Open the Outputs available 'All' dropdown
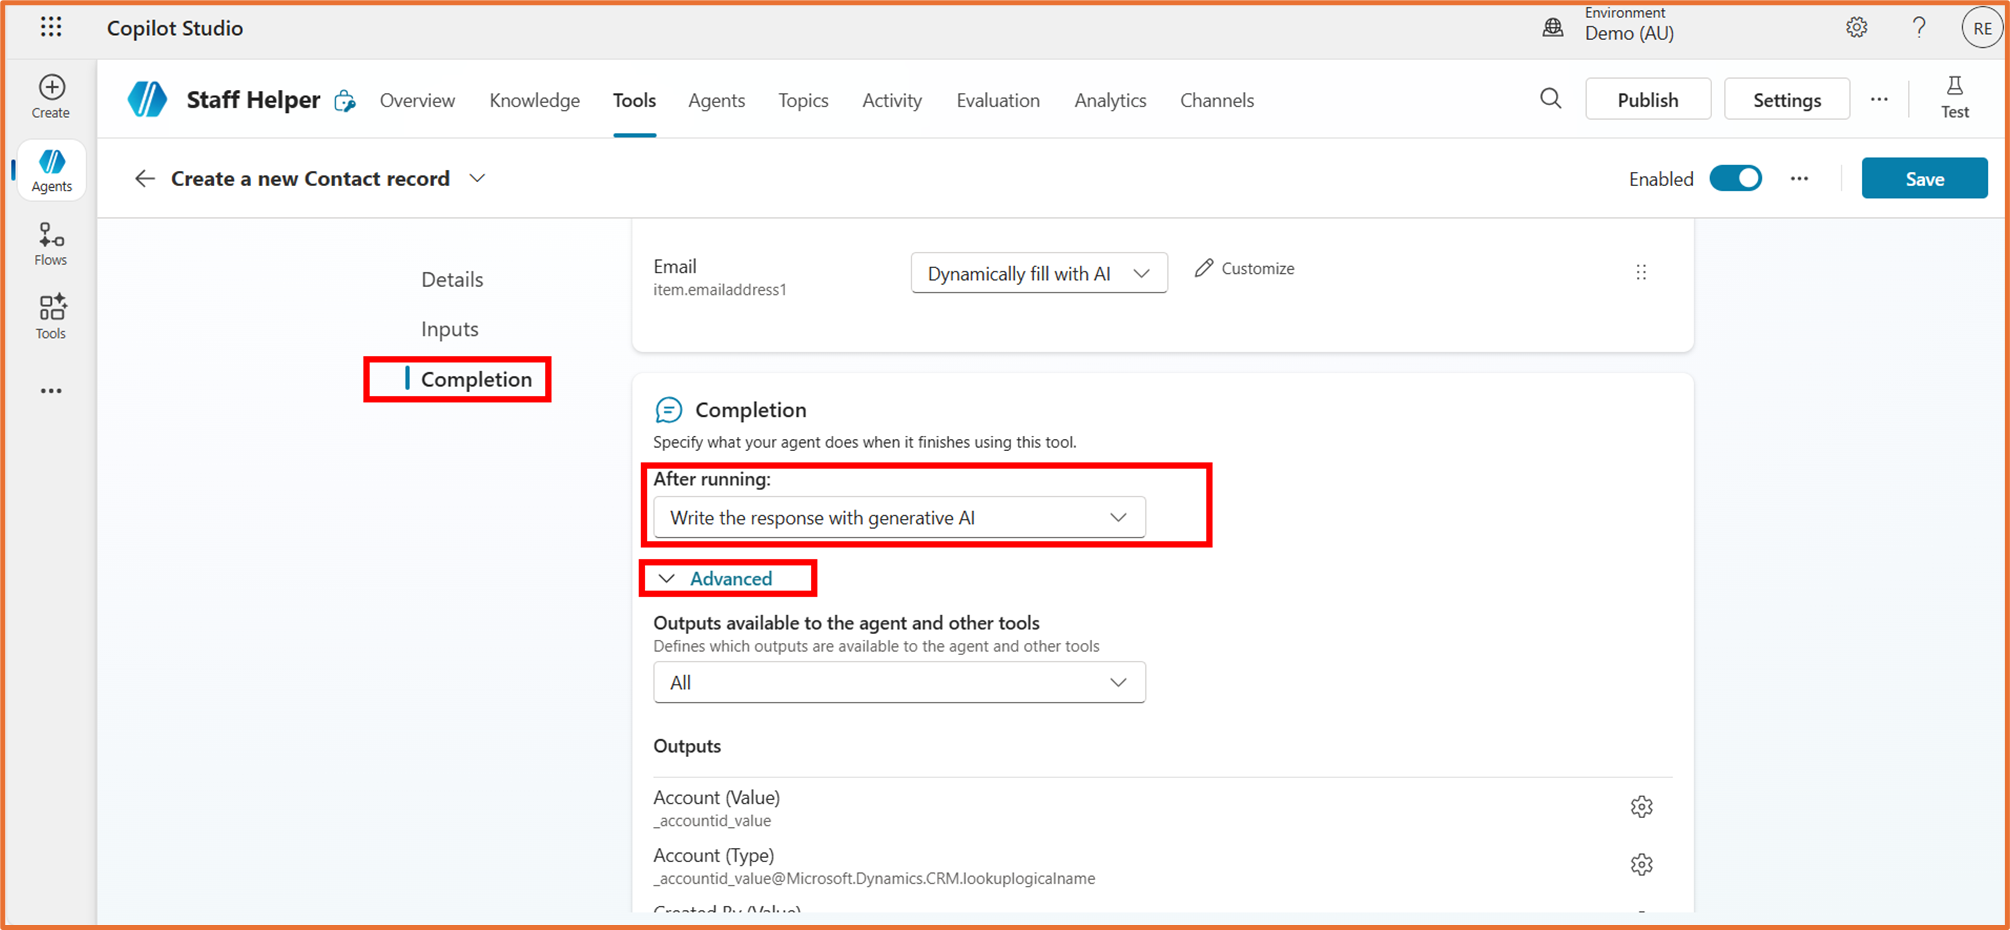This screenshot has height=930, width=2010. [x=898, y=683]
